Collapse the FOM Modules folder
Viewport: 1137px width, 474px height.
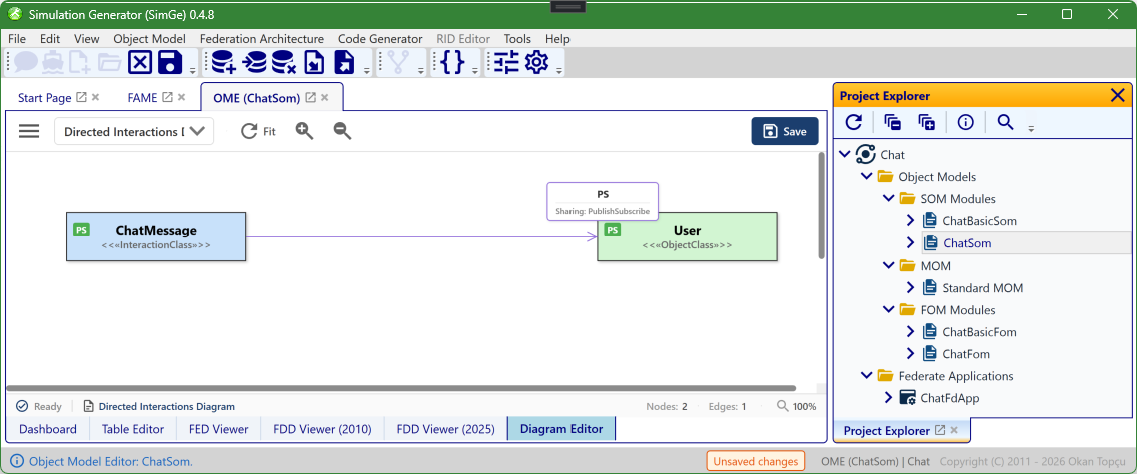click(888, 309)
